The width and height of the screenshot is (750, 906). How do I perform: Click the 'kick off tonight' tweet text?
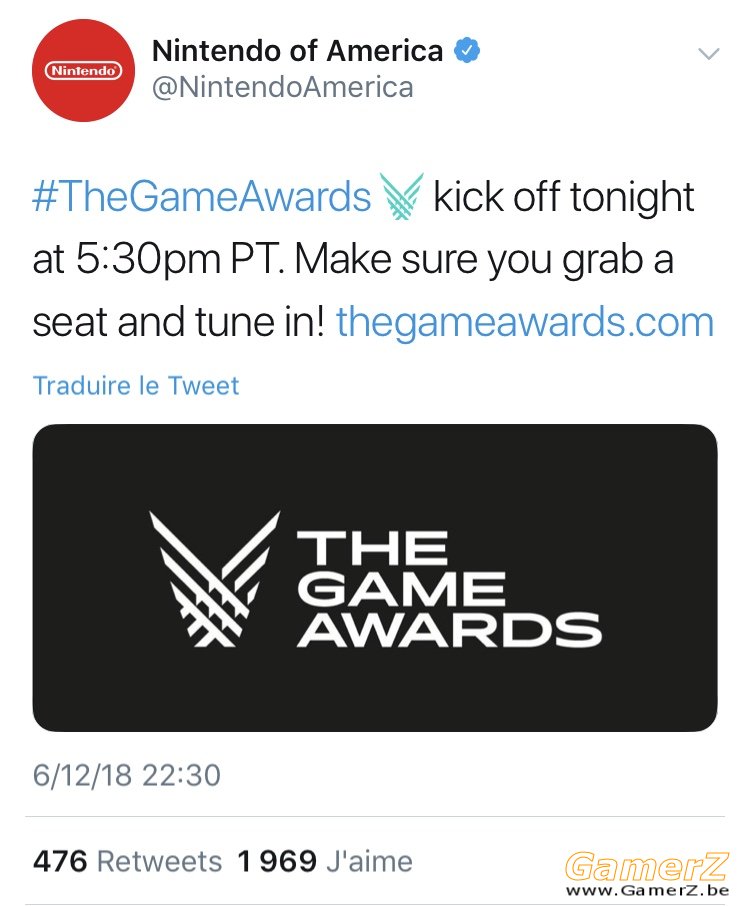coord(564,196)
